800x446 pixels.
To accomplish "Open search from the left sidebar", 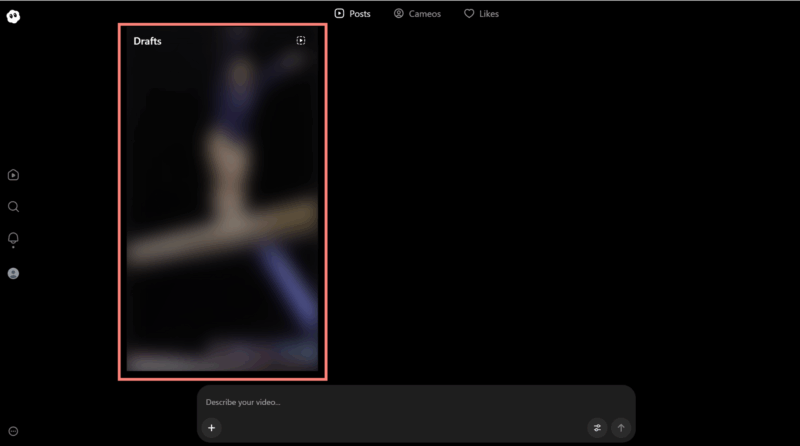I will pos(13,207).
